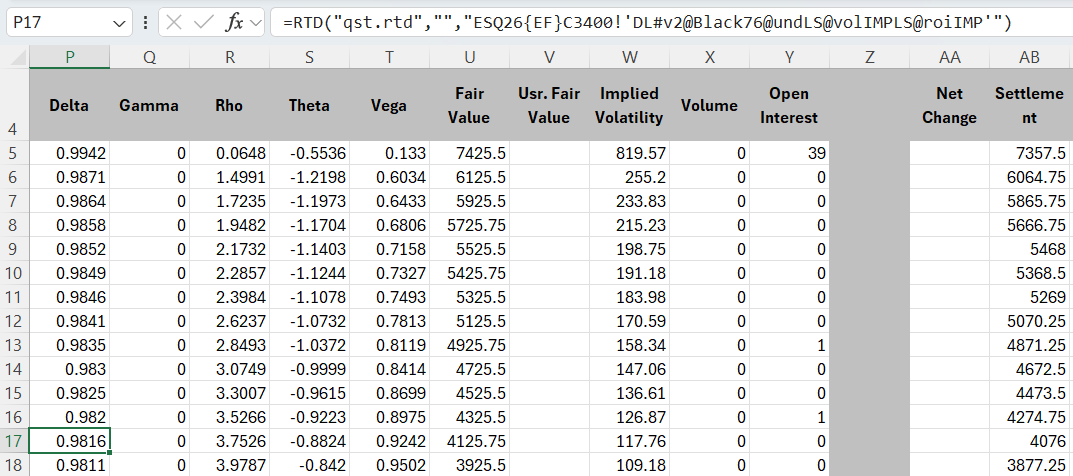Select Open Interest cell 39

[x=790, y=153]
